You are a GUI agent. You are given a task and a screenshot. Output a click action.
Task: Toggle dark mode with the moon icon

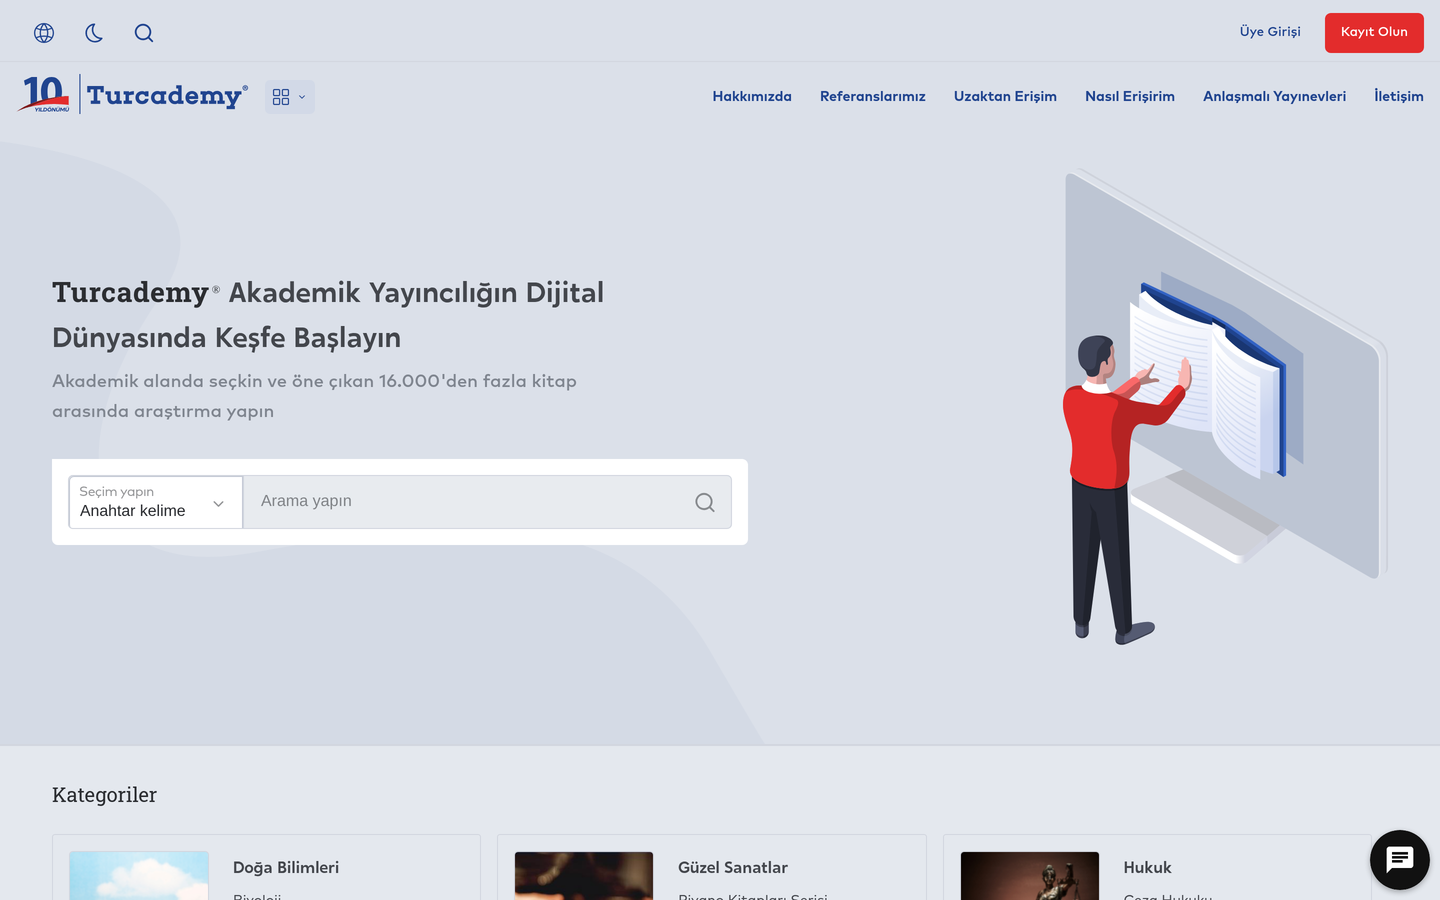(94, 33)
